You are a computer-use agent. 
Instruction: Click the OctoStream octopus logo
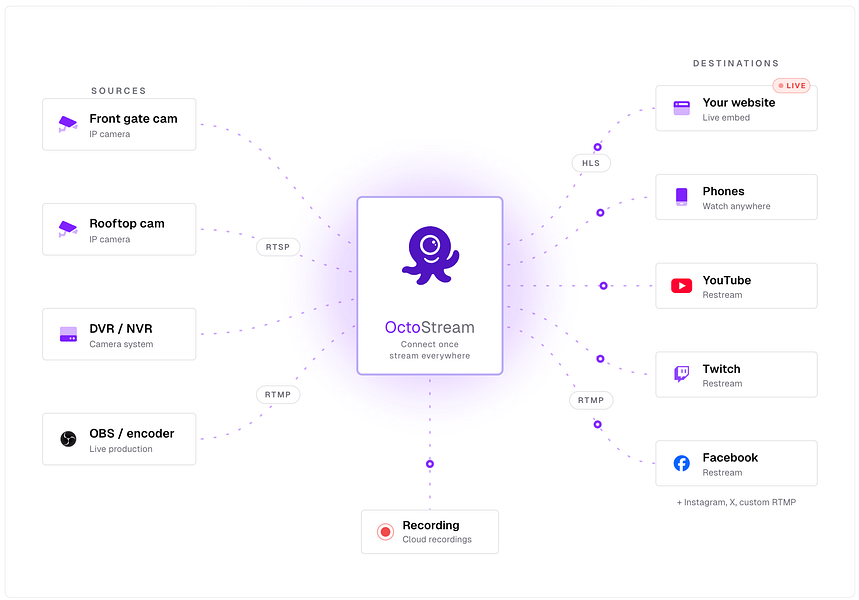click(431, 255)
